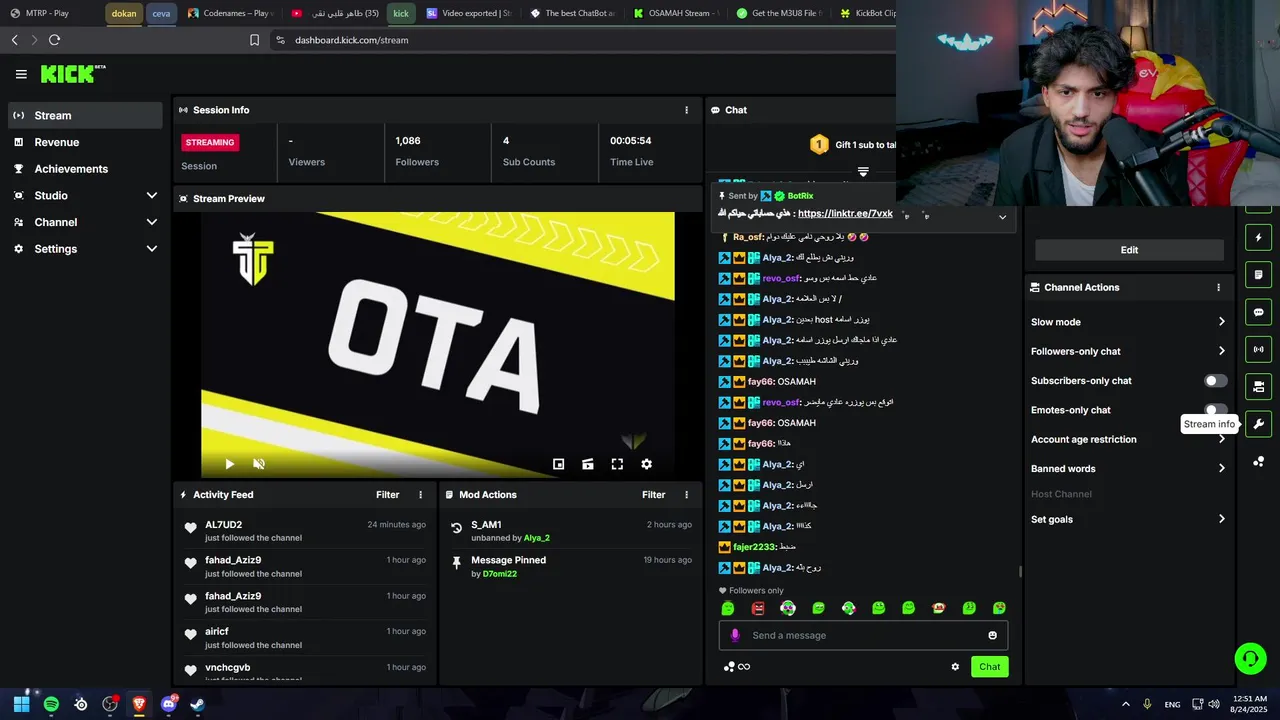This screenshot has height=720, width=1280.
Task: Expand the Settings sidebar section
Action: coord(152,249)
